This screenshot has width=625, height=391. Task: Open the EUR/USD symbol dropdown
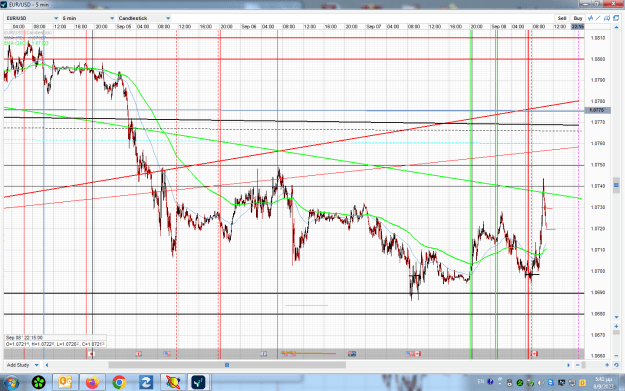(32, 18)
